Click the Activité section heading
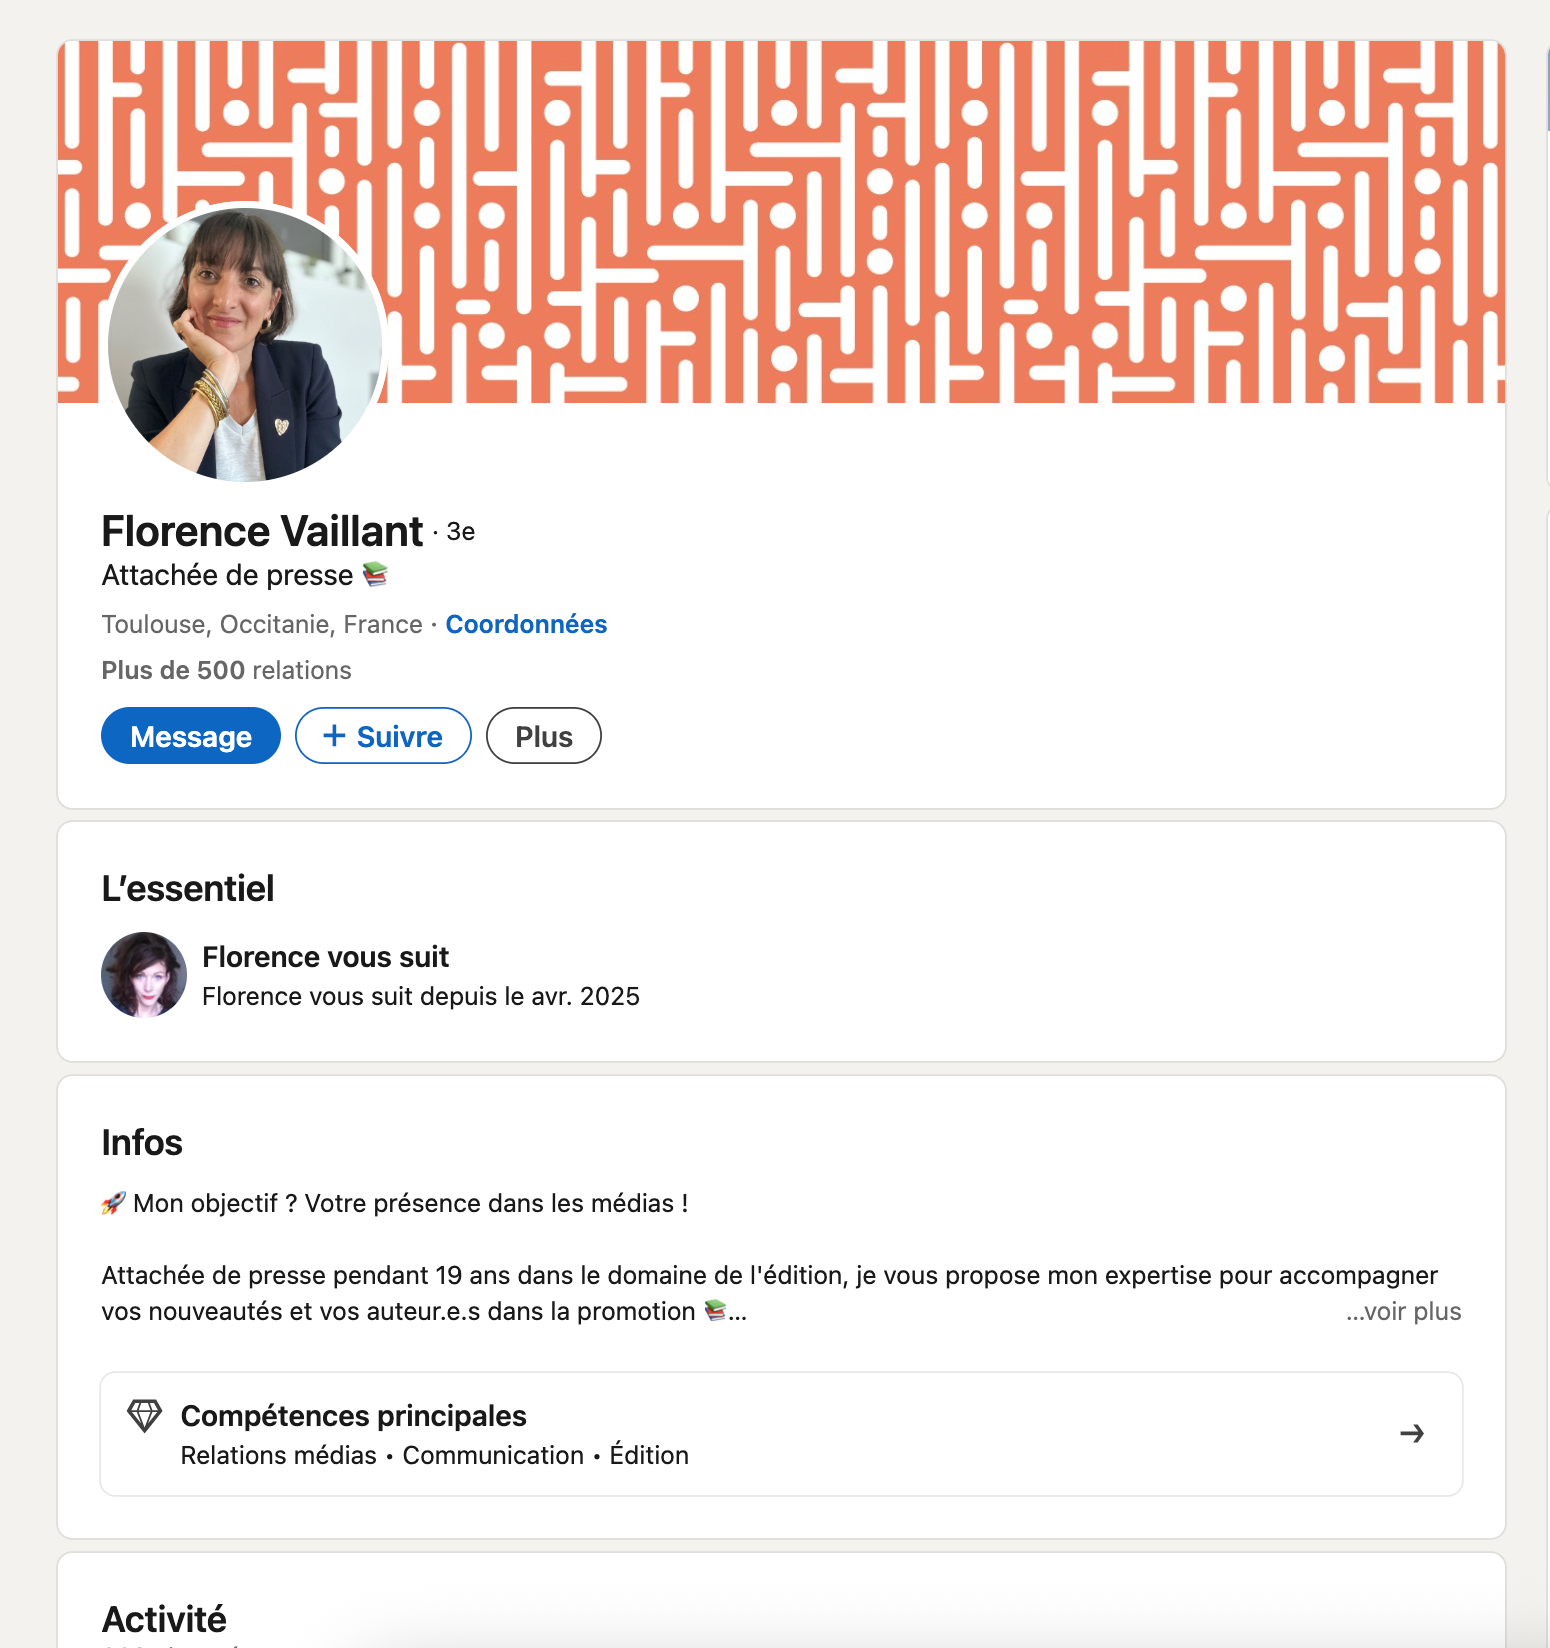 coord(164,1619)
